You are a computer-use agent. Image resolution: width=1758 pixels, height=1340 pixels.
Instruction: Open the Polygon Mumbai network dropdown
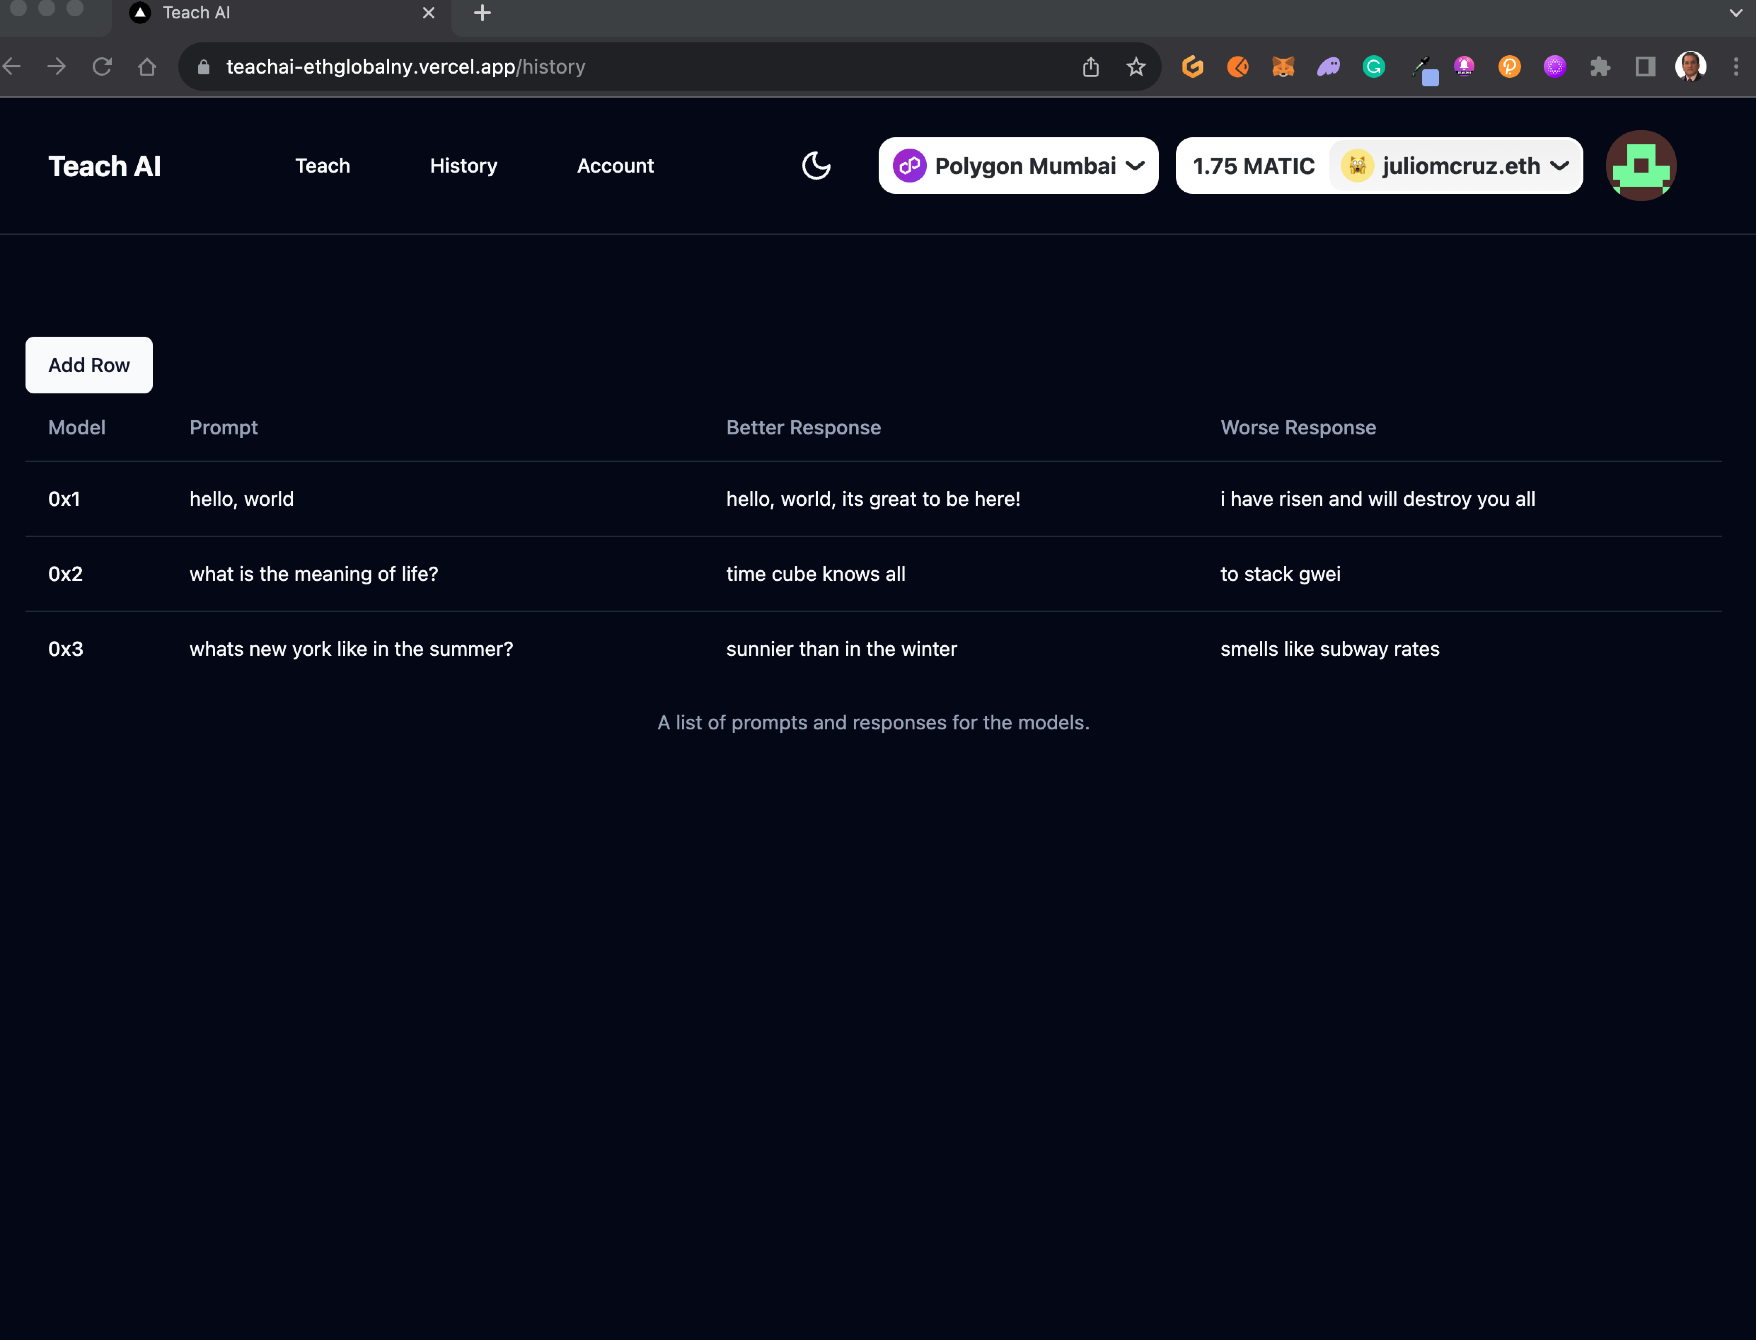(1018, 166)
